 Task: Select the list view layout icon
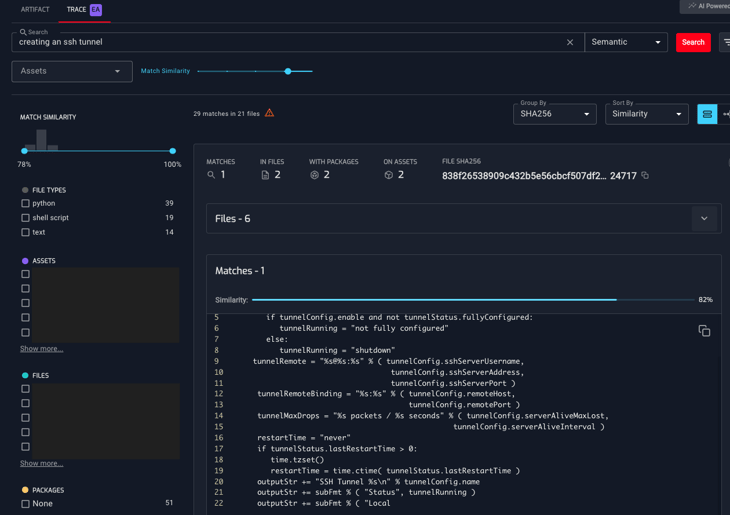[707, 114]
